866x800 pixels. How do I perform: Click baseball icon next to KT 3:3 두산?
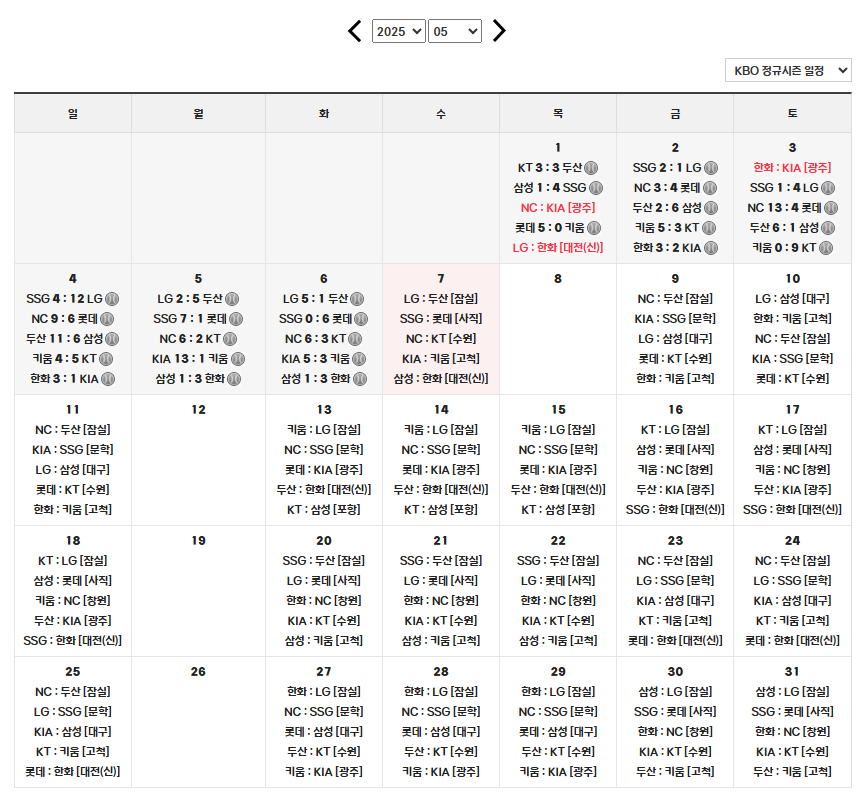[x=591, y=167]
